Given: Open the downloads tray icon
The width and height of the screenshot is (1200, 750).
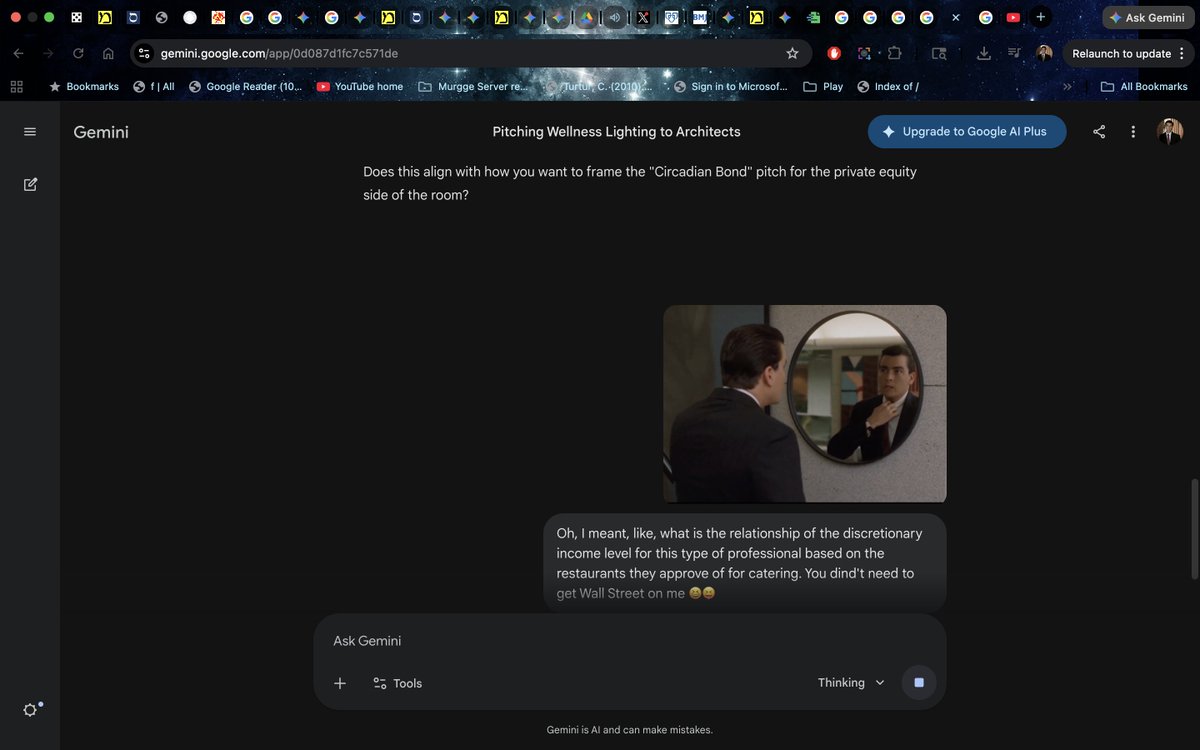Looking at the screenshot, I should coord(984,53).
